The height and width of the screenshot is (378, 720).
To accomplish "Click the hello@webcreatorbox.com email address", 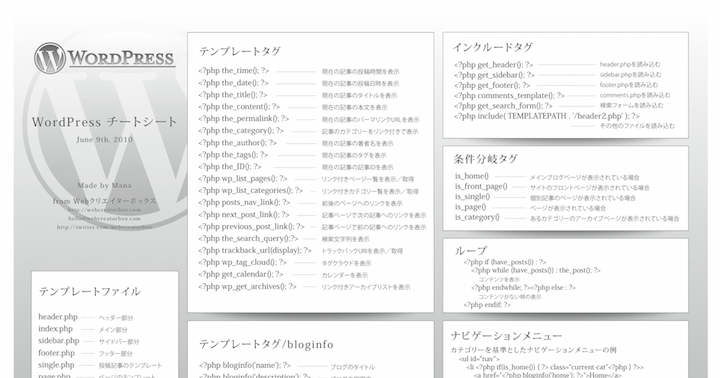I will point(105,219).
